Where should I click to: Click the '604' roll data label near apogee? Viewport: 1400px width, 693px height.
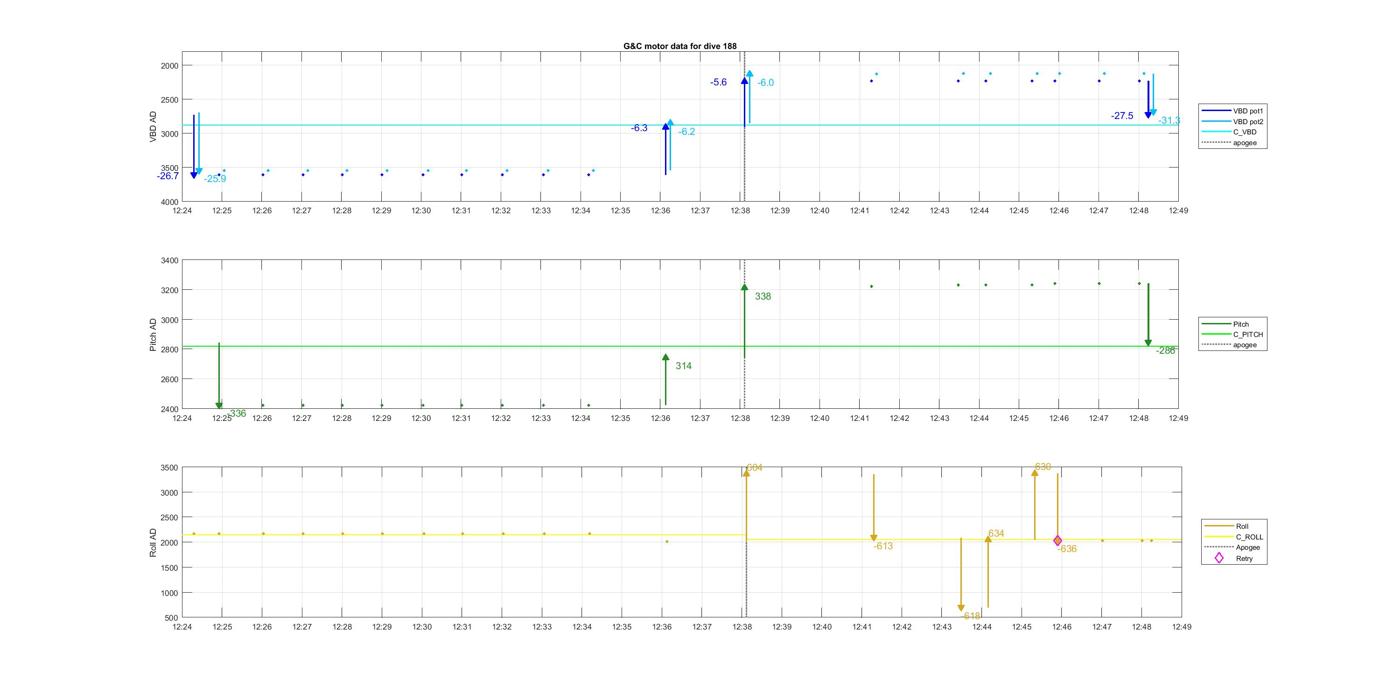754,468
